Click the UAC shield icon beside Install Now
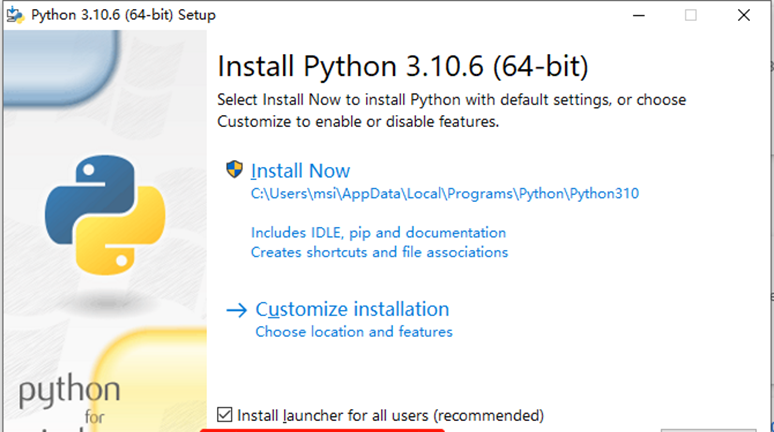The width and height of the screenshot is (774, 432). click(x=234, y=169)
